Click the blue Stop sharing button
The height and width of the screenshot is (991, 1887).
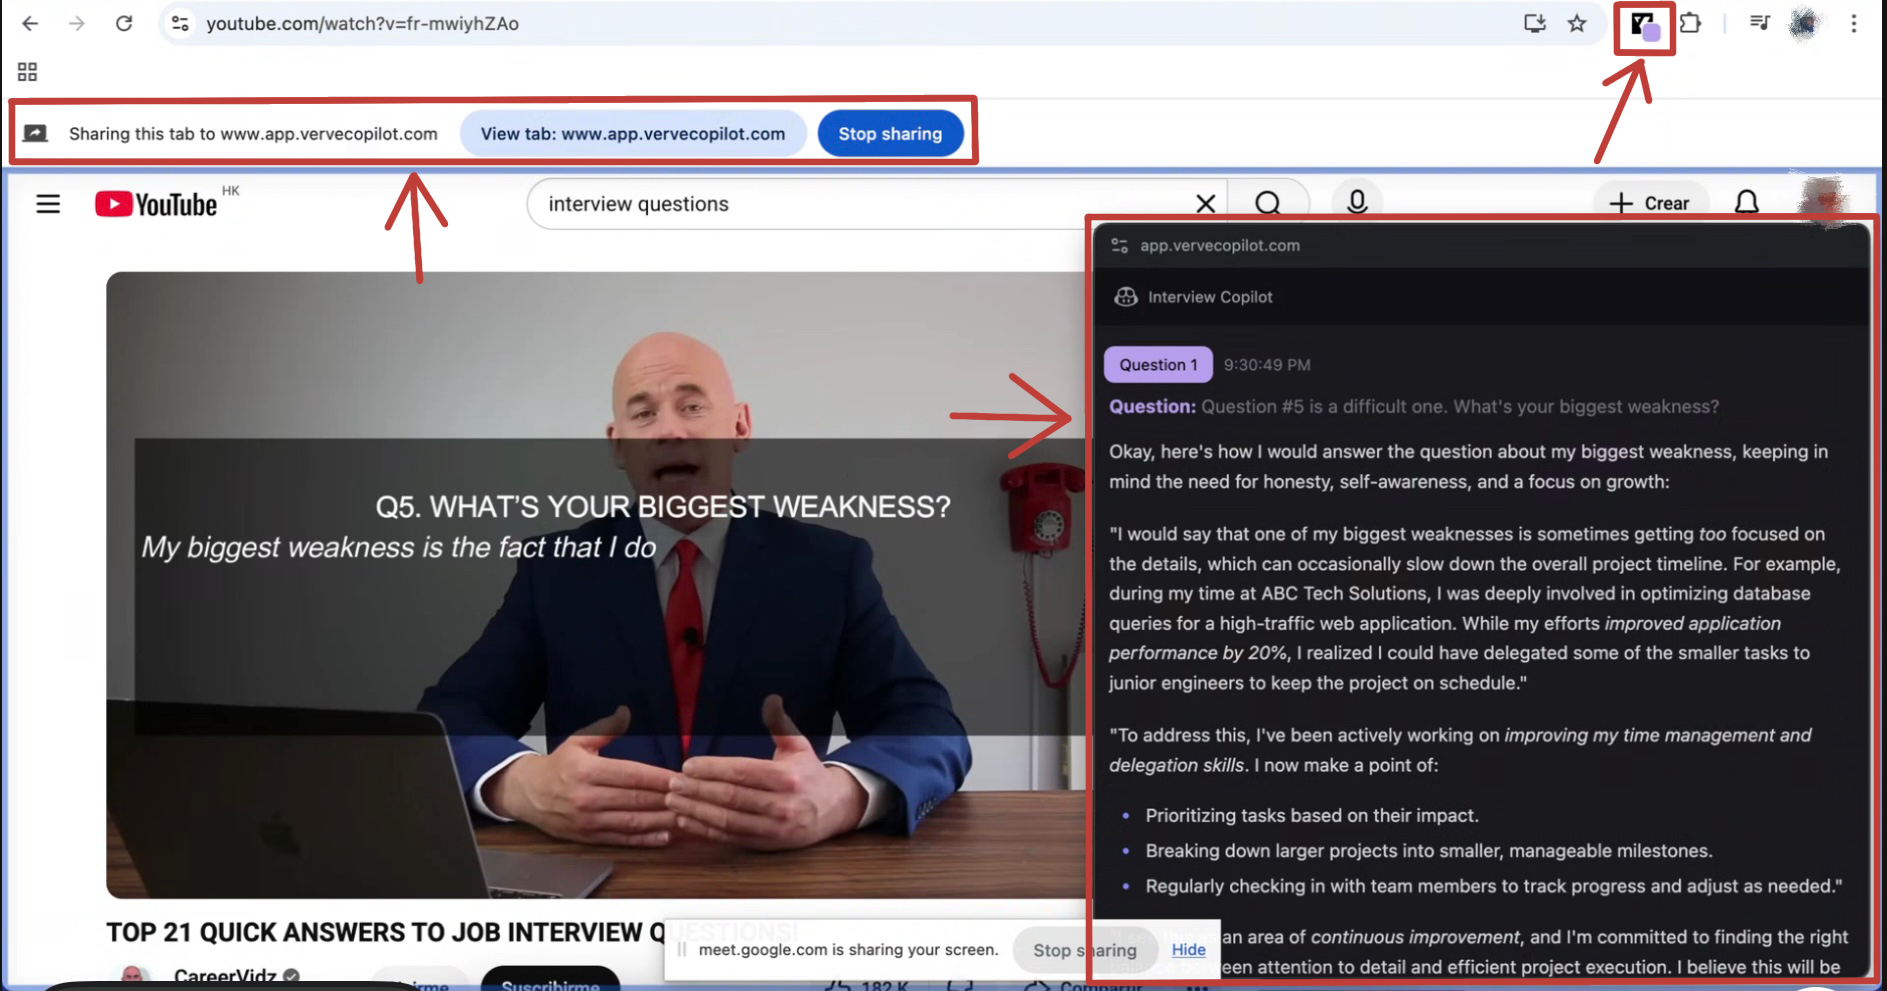coord(889,134)
